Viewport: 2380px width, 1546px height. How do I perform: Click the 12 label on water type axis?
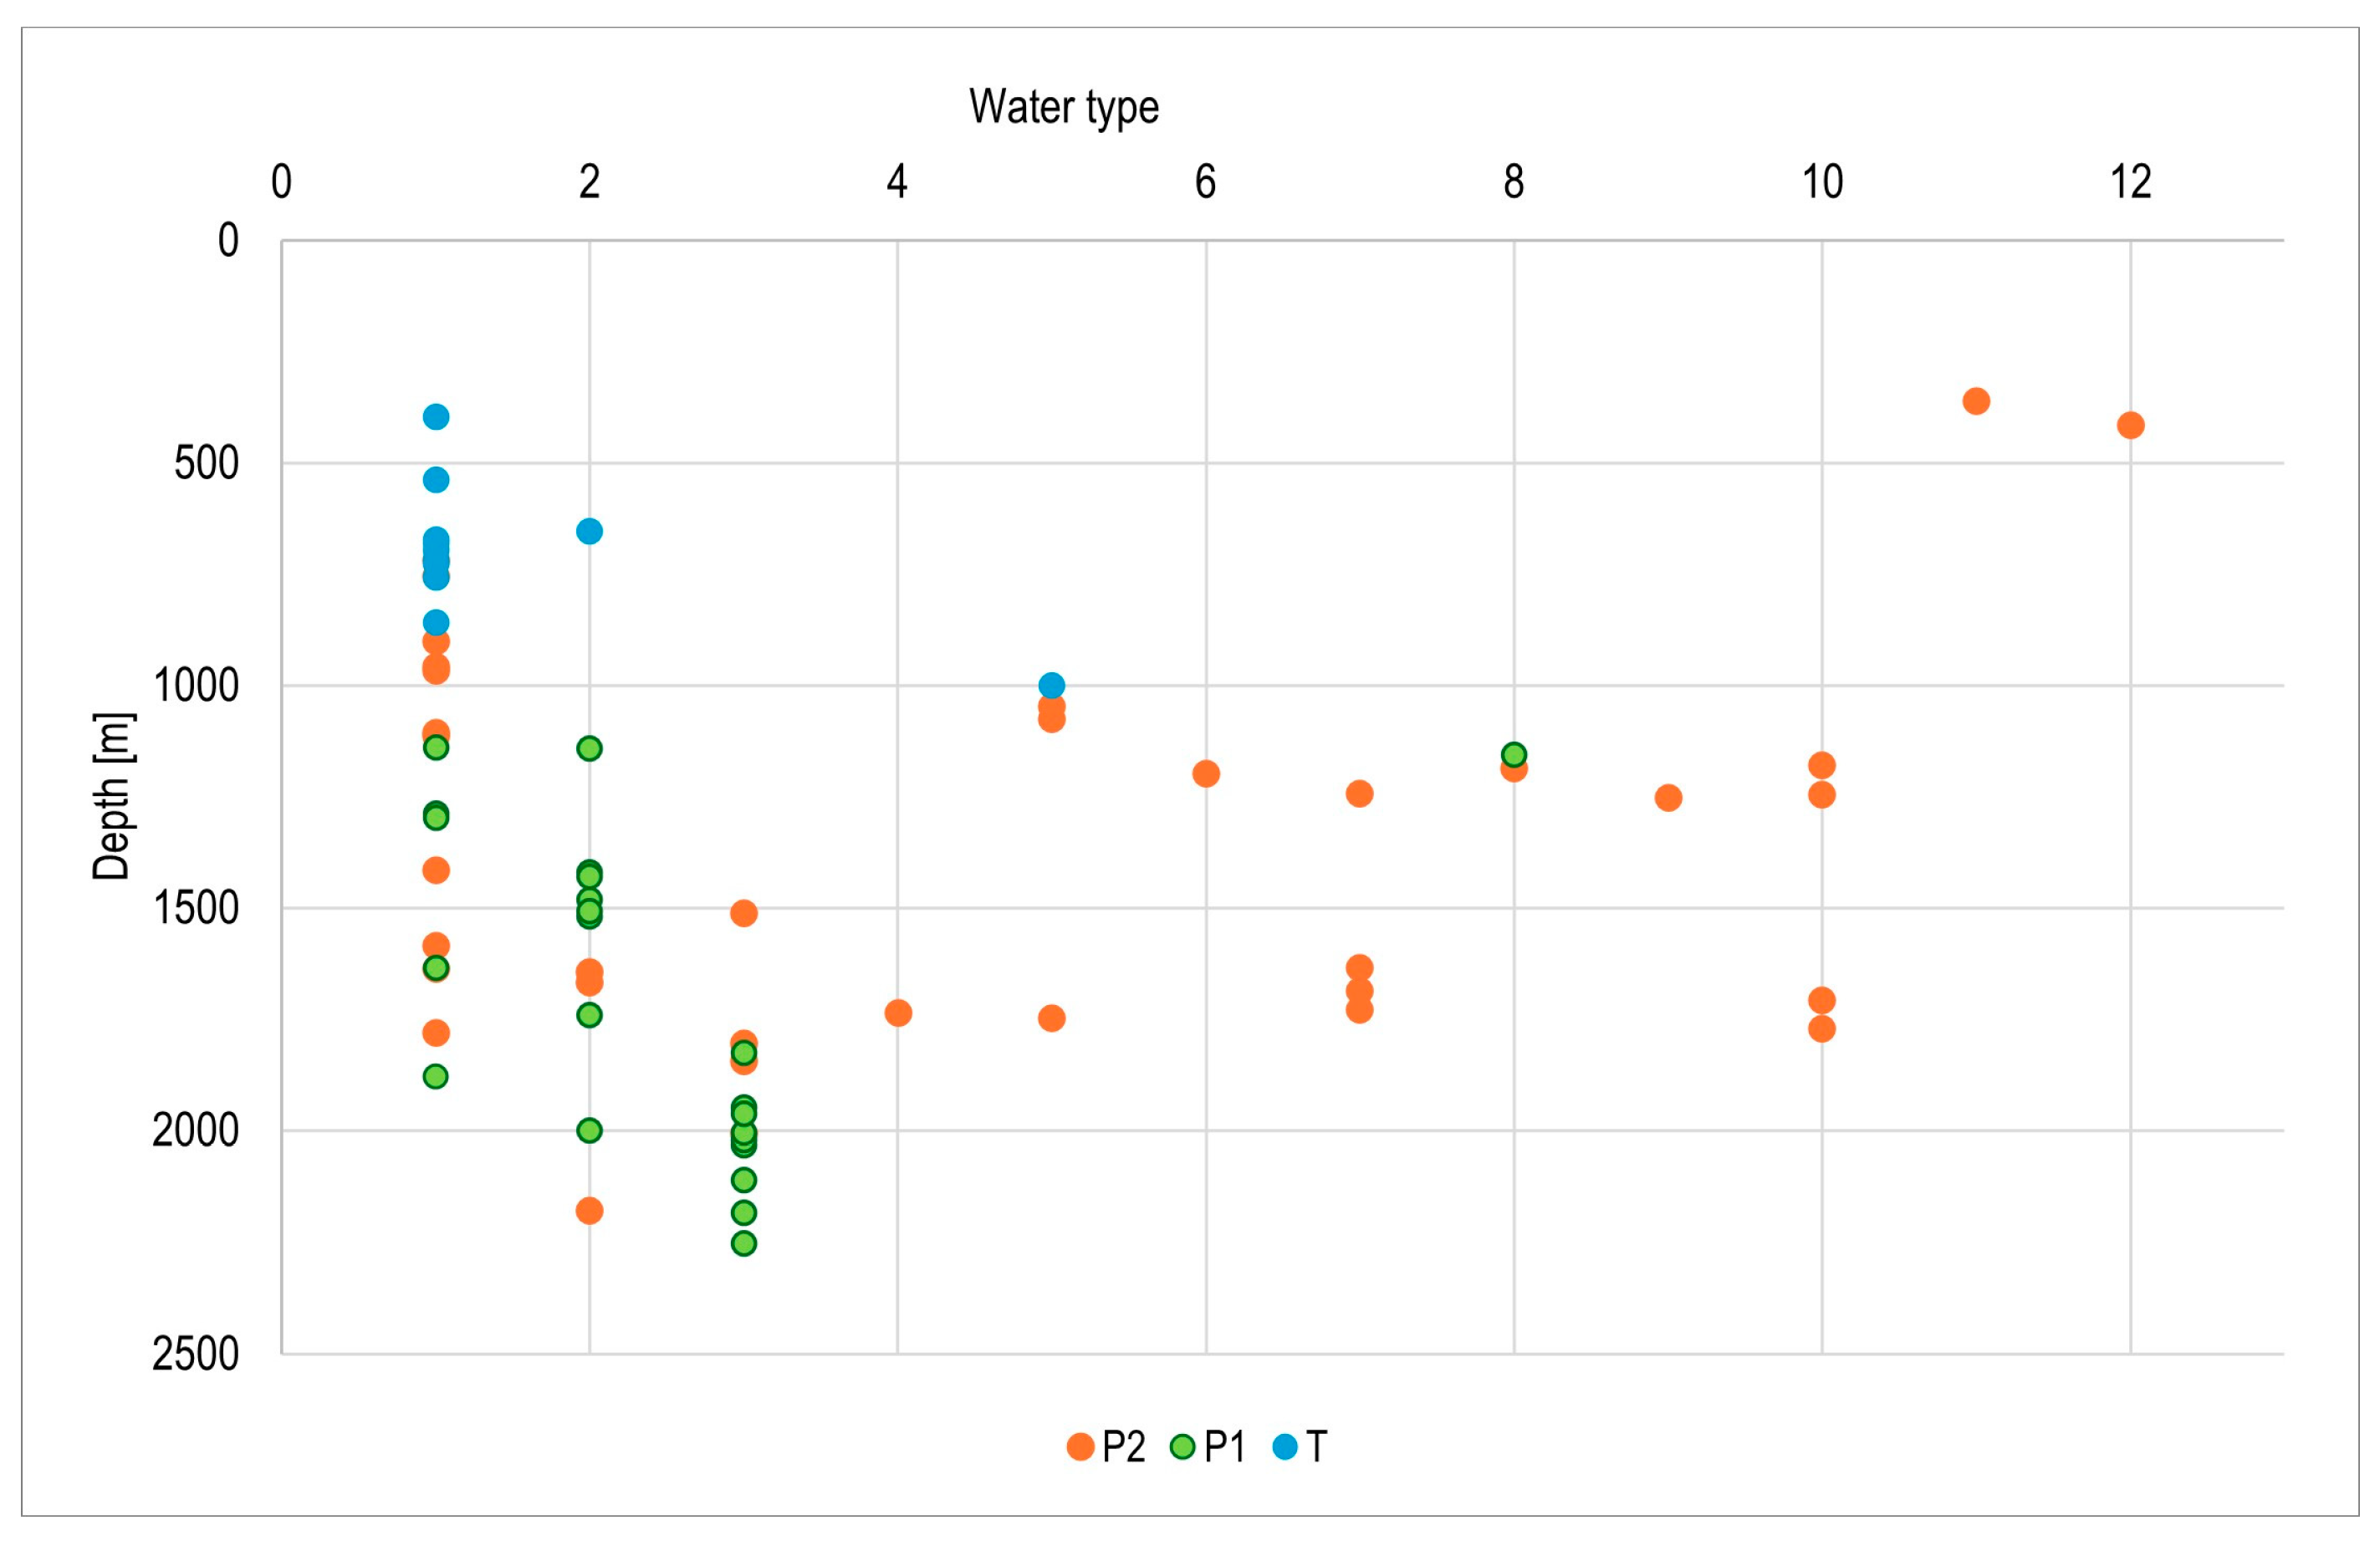(2130, 182)
